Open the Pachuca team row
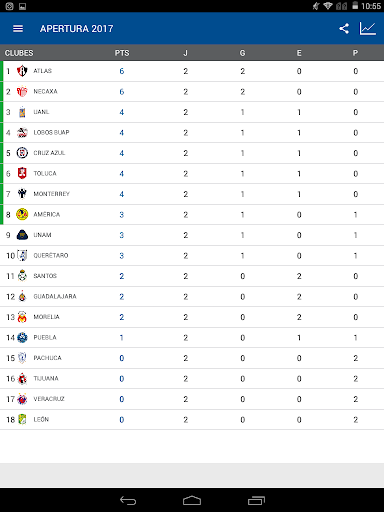Image resolution: width=384 pixels, height=512 pixels. 192,358
